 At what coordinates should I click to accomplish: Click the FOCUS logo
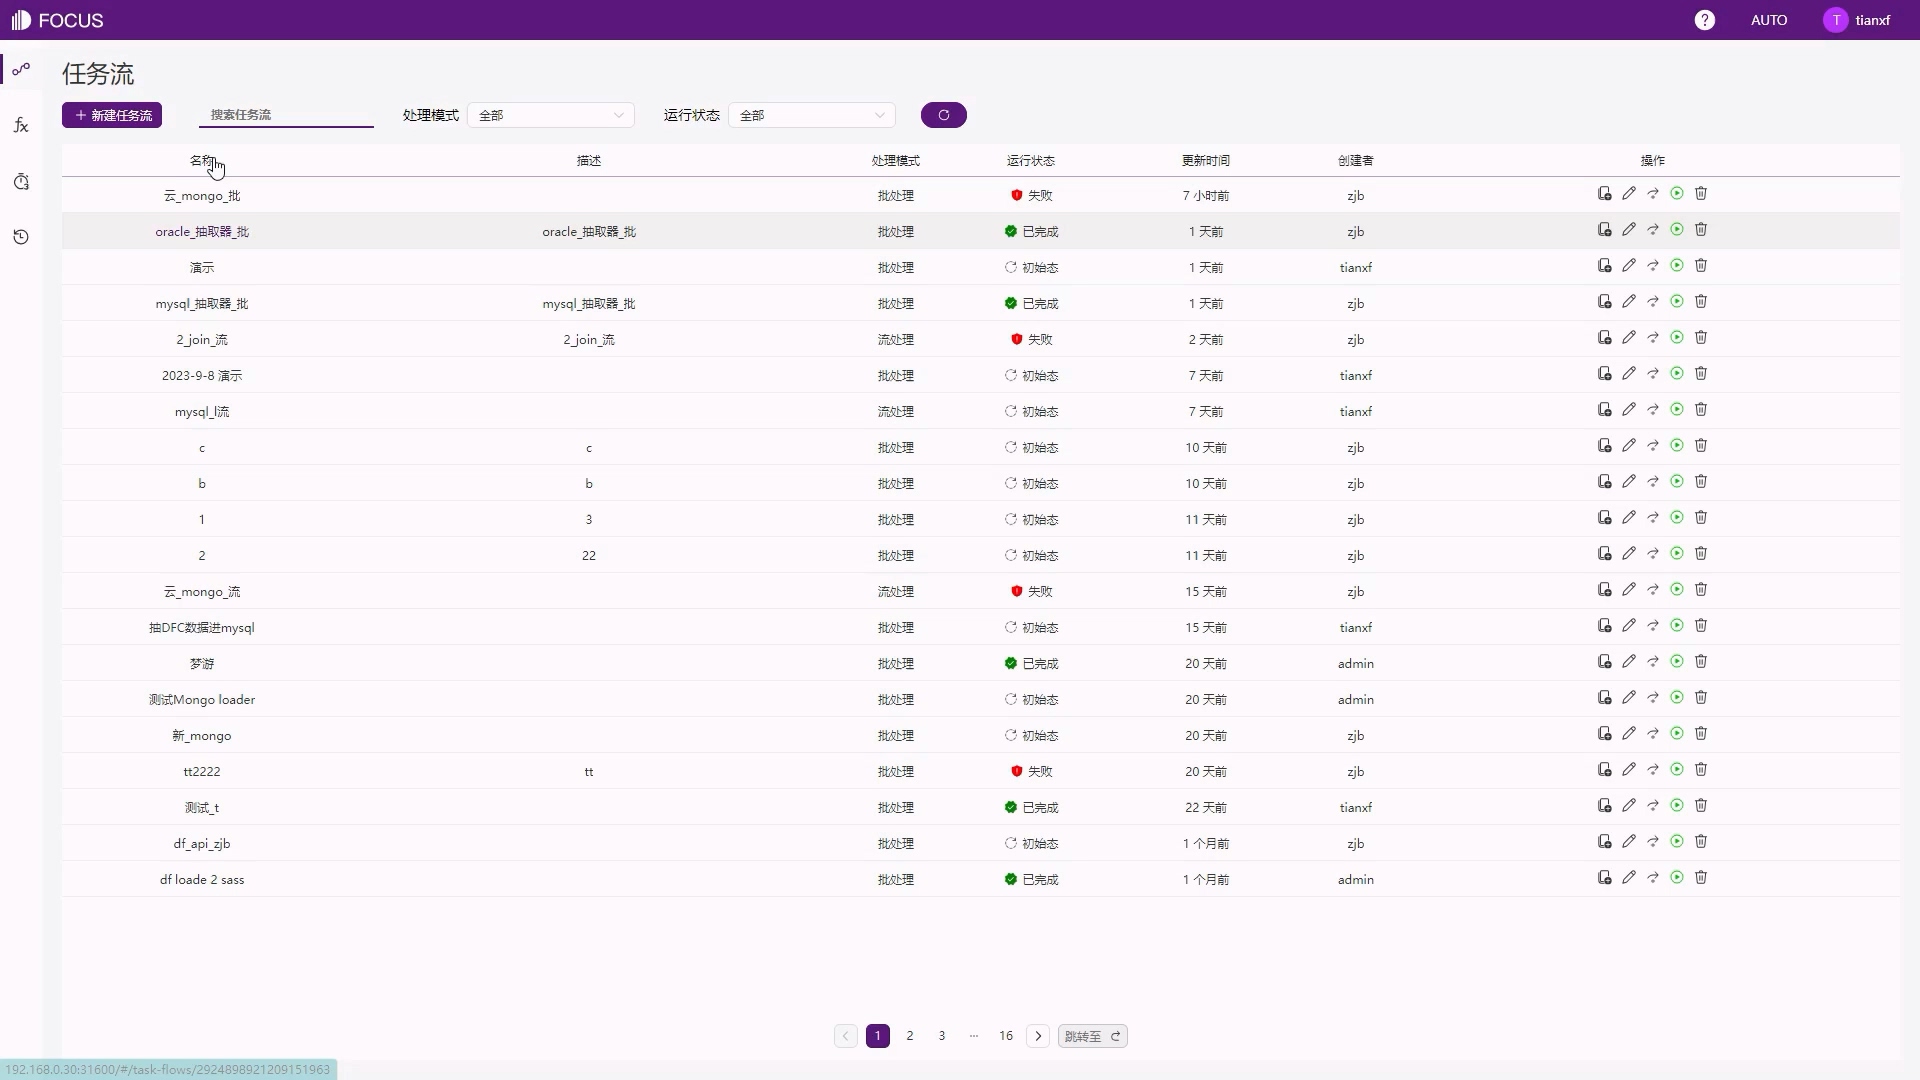pyautogui.click(x=57, y=20)
